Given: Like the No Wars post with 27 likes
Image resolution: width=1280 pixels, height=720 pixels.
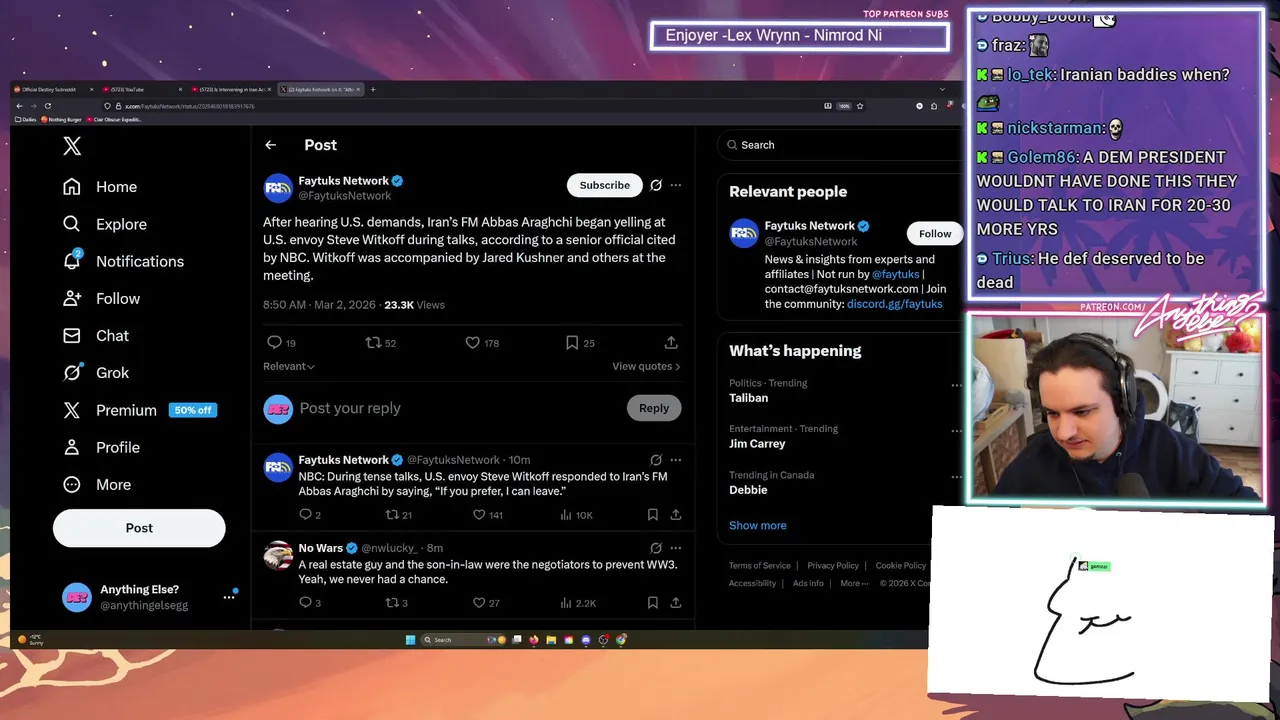Looking at the screenshot, I should pyautogui.click(x=486, y=603).
